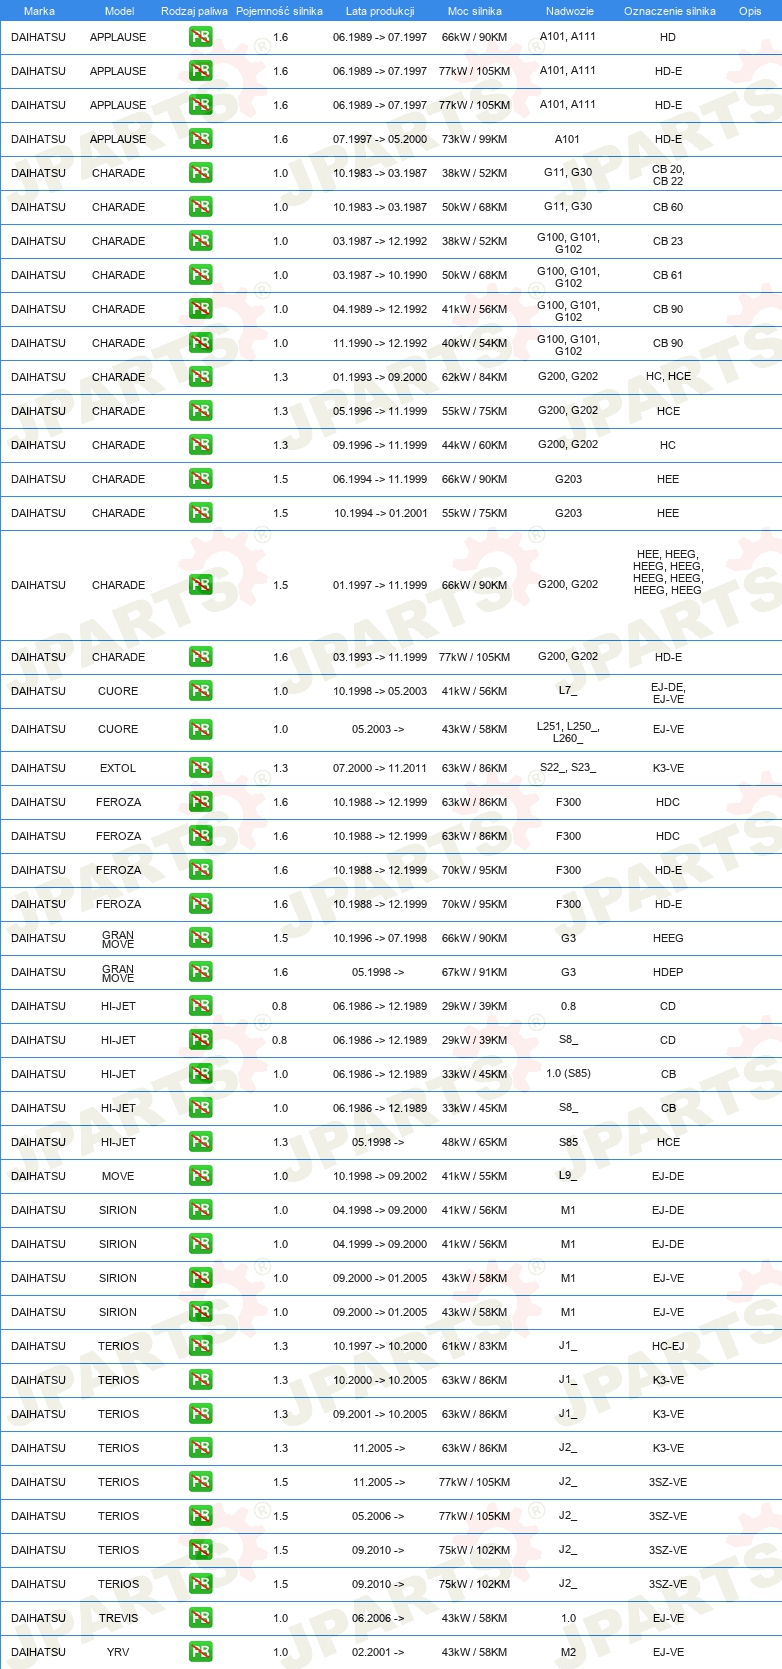Click fuel icon in TERIOS HC-EJ row
This screenshot has height=1669, width=782.
click(200, 1346)
